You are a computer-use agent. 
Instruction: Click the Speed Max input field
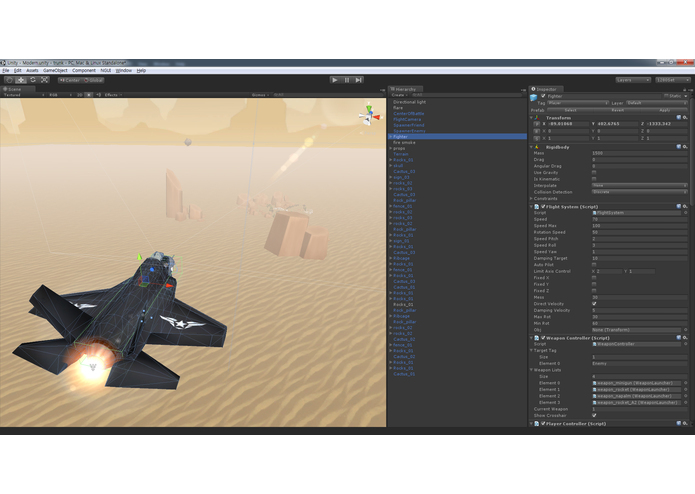640,226
